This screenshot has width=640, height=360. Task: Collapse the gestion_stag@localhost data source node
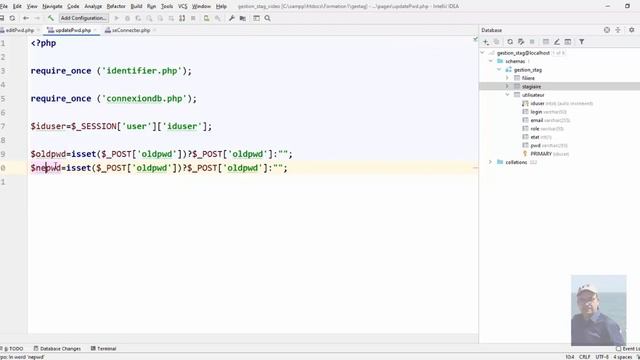pyautogui.click(x=482, y=53)
